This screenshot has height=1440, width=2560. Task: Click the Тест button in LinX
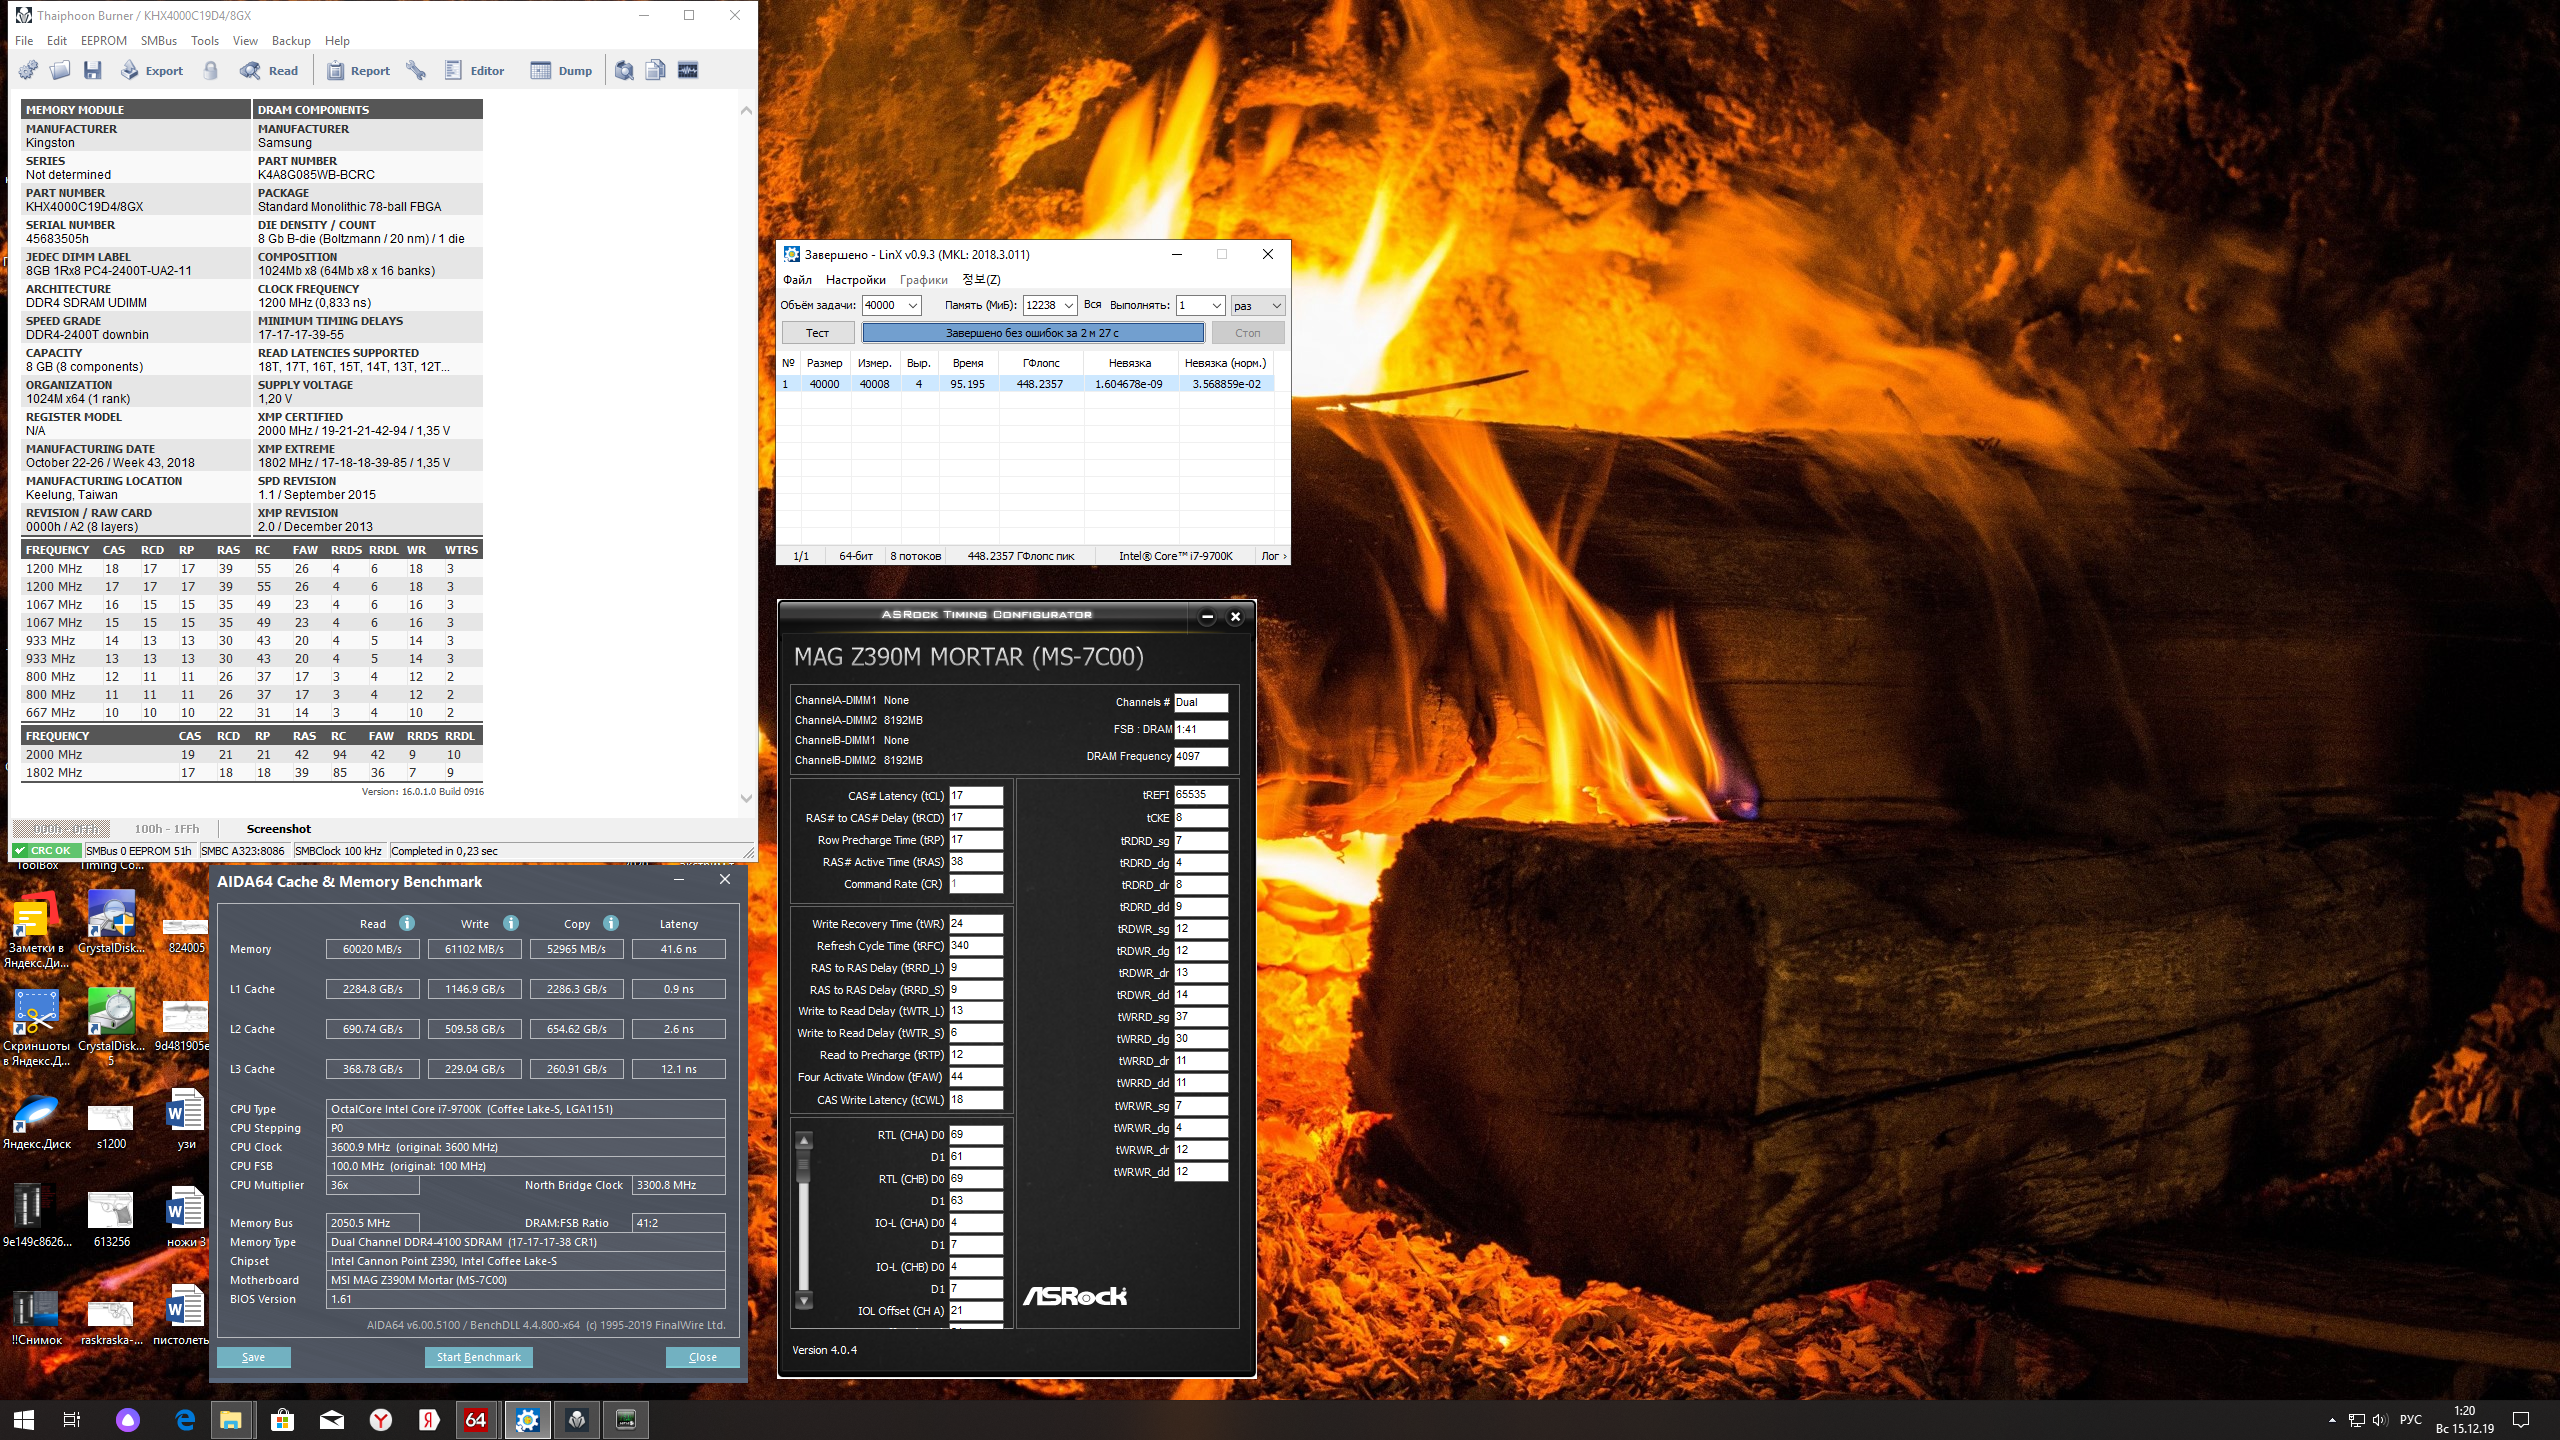(x=817, y=333)
